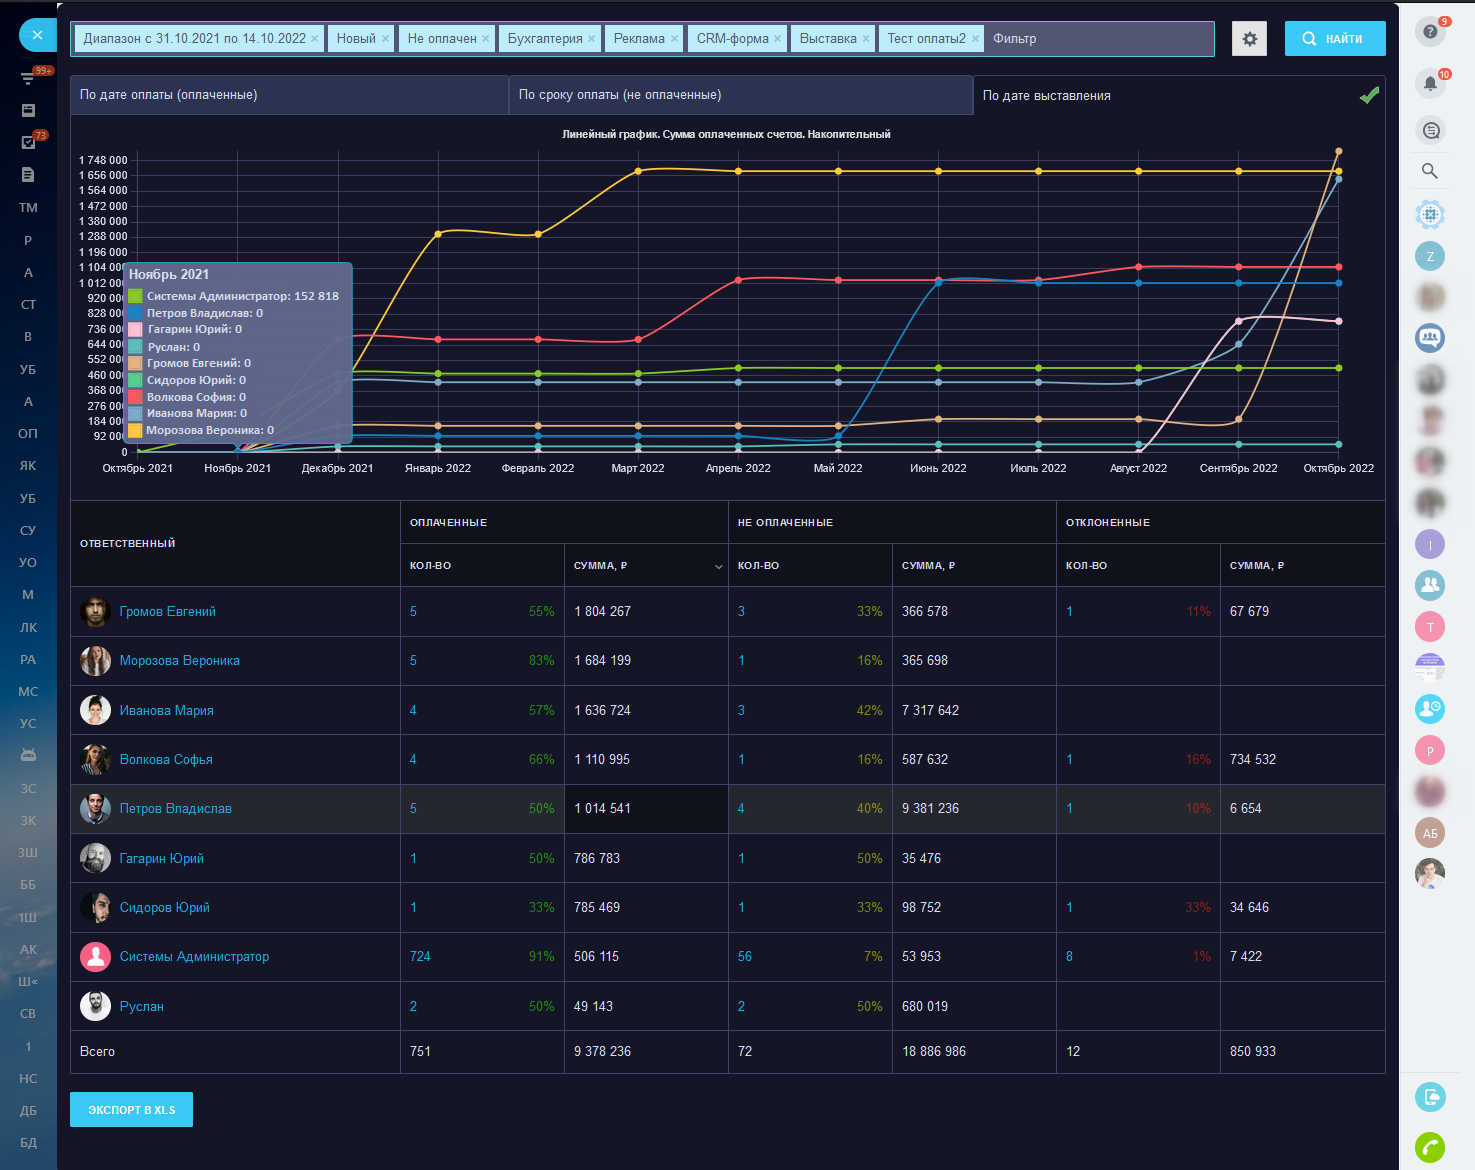Open tasks icon with 73 badge
The height and width of the screenshot is (1170, 1475).
click(28, 142)
